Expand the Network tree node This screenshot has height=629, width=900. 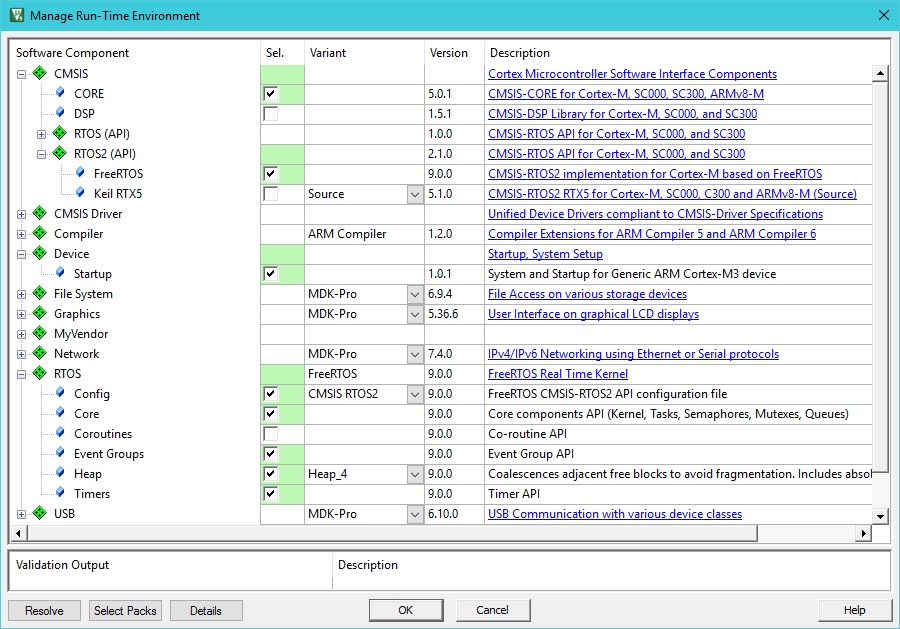[x=22, y=354]
